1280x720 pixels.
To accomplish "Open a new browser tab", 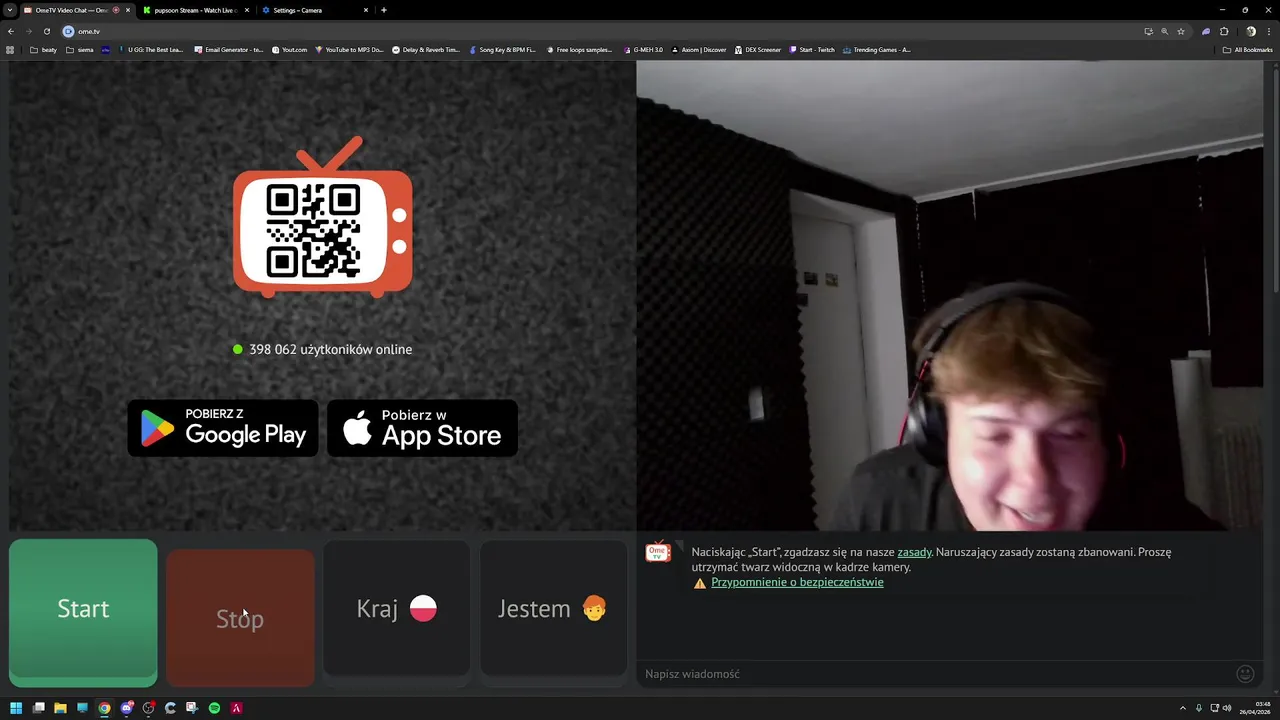I will click(x=384, y=10).
